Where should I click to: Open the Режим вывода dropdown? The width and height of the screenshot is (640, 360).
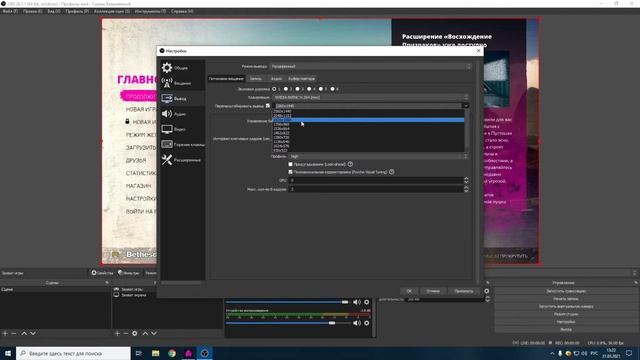(x=371, y=66)
